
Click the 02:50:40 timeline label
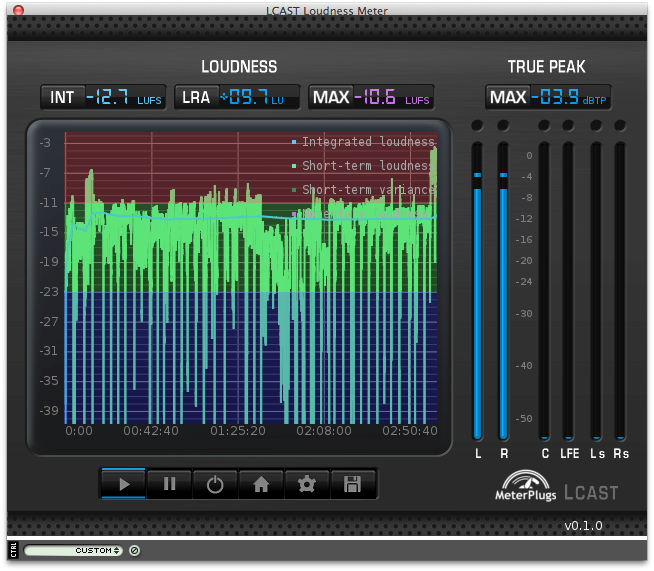(410, 430)
